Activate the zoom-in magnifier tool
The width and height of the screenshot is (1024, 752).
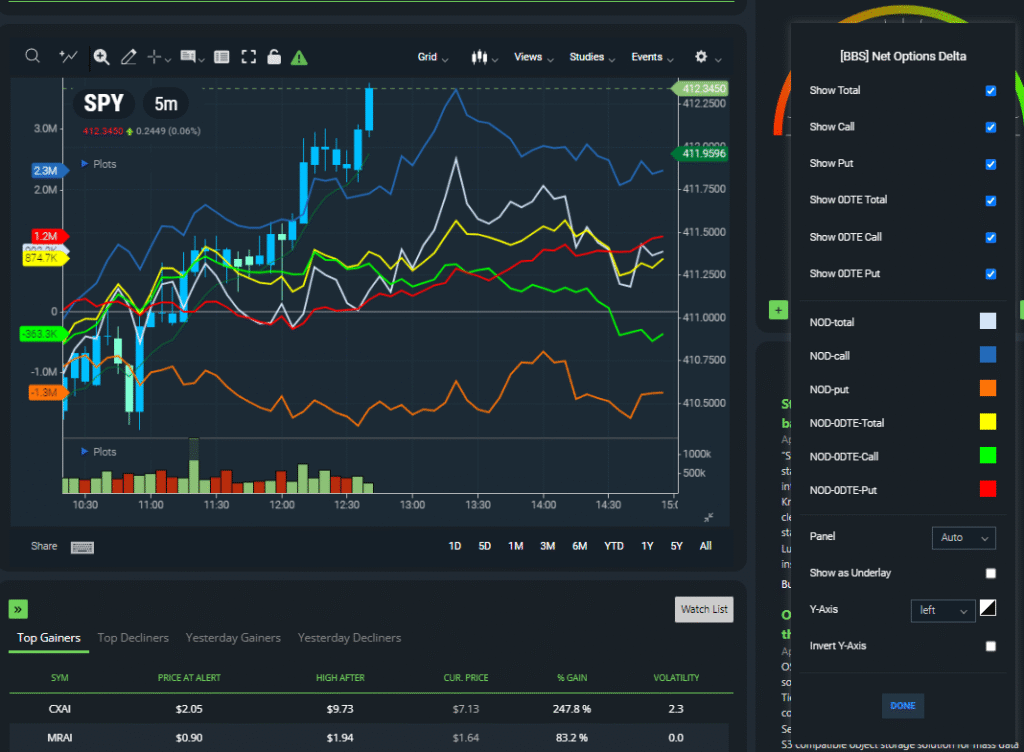pos(100,57)
